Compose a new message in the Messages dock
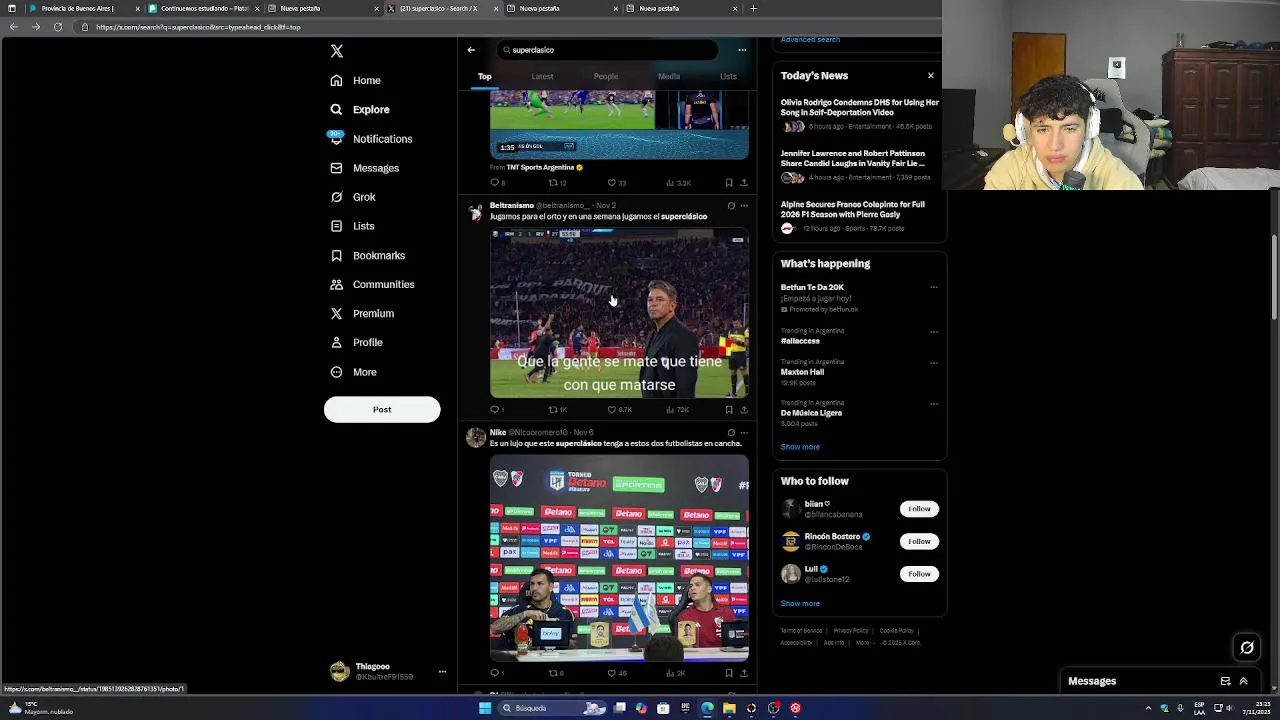The image size is (1280, 720). [x=1225, y=681]
